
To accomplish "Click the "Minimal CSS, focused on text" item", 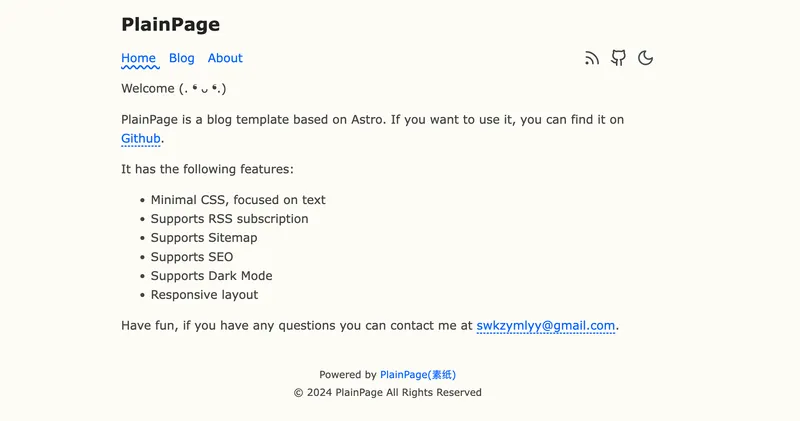I will [238, 200].
